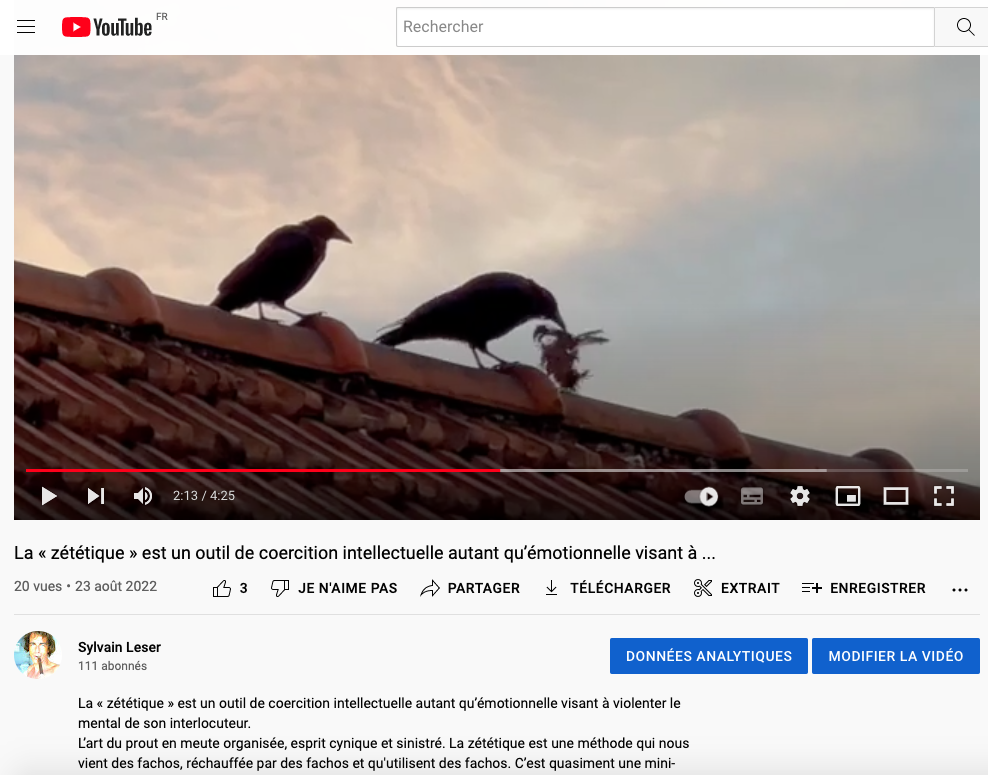
Task: Open the YouTube hamburger guide menu
Action: coord(26,27)
